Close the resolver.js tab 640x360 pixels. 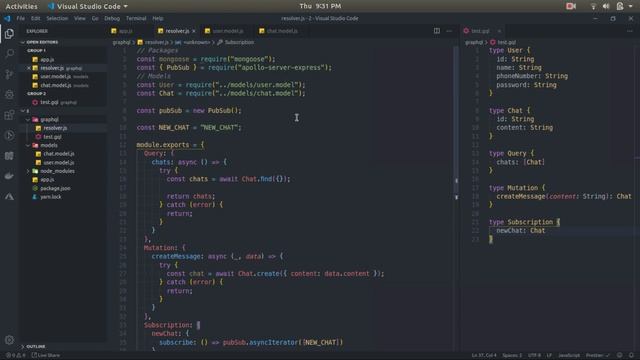(x=194, y=31)
